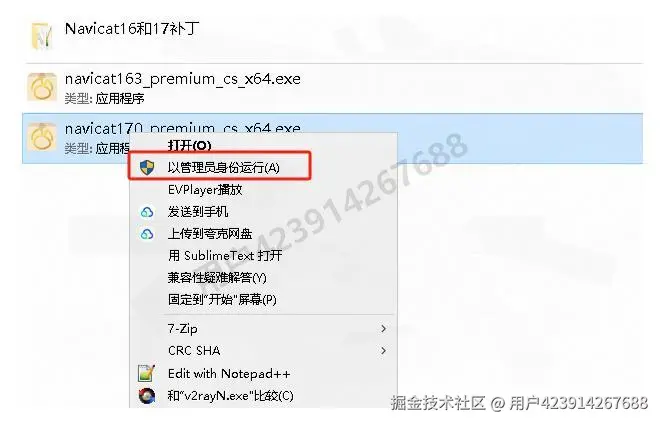Click the navicat170_premium_cs_x64.exe file icon
The width and height of the screenshot is (661, 425).
42,137
